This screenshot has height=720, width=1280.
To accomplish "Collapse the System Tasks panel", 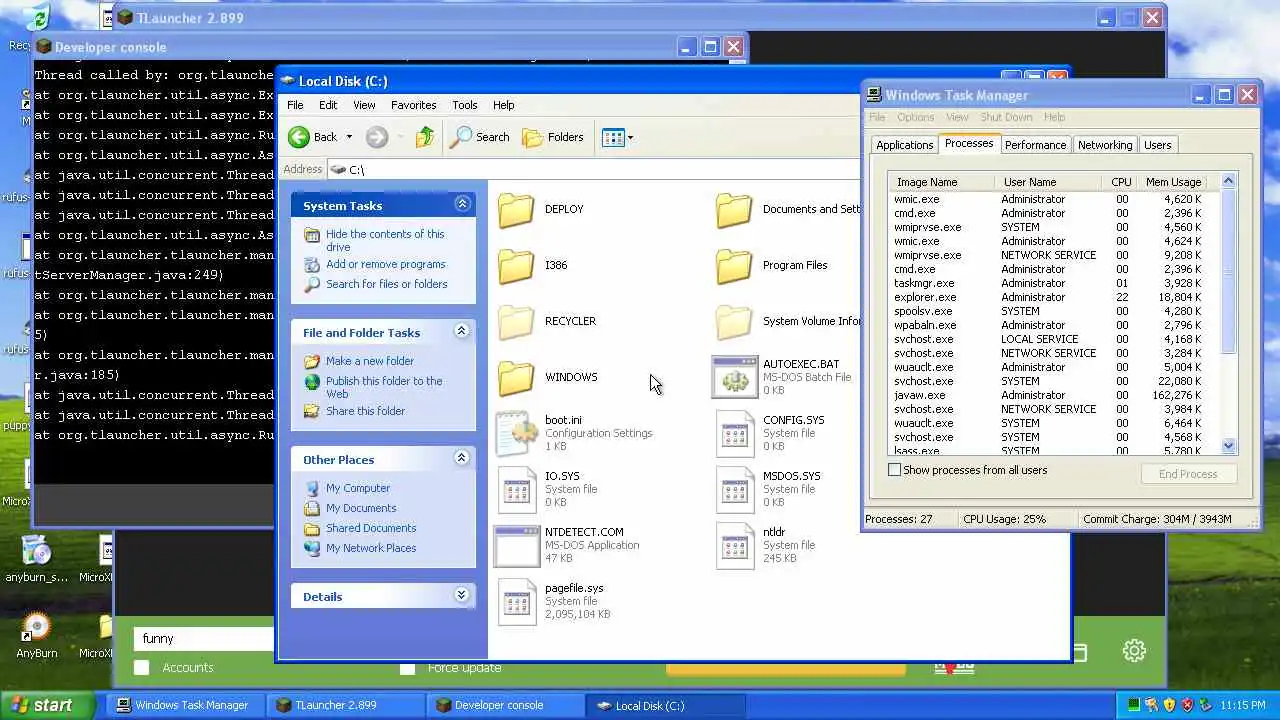I will [462, 204].
